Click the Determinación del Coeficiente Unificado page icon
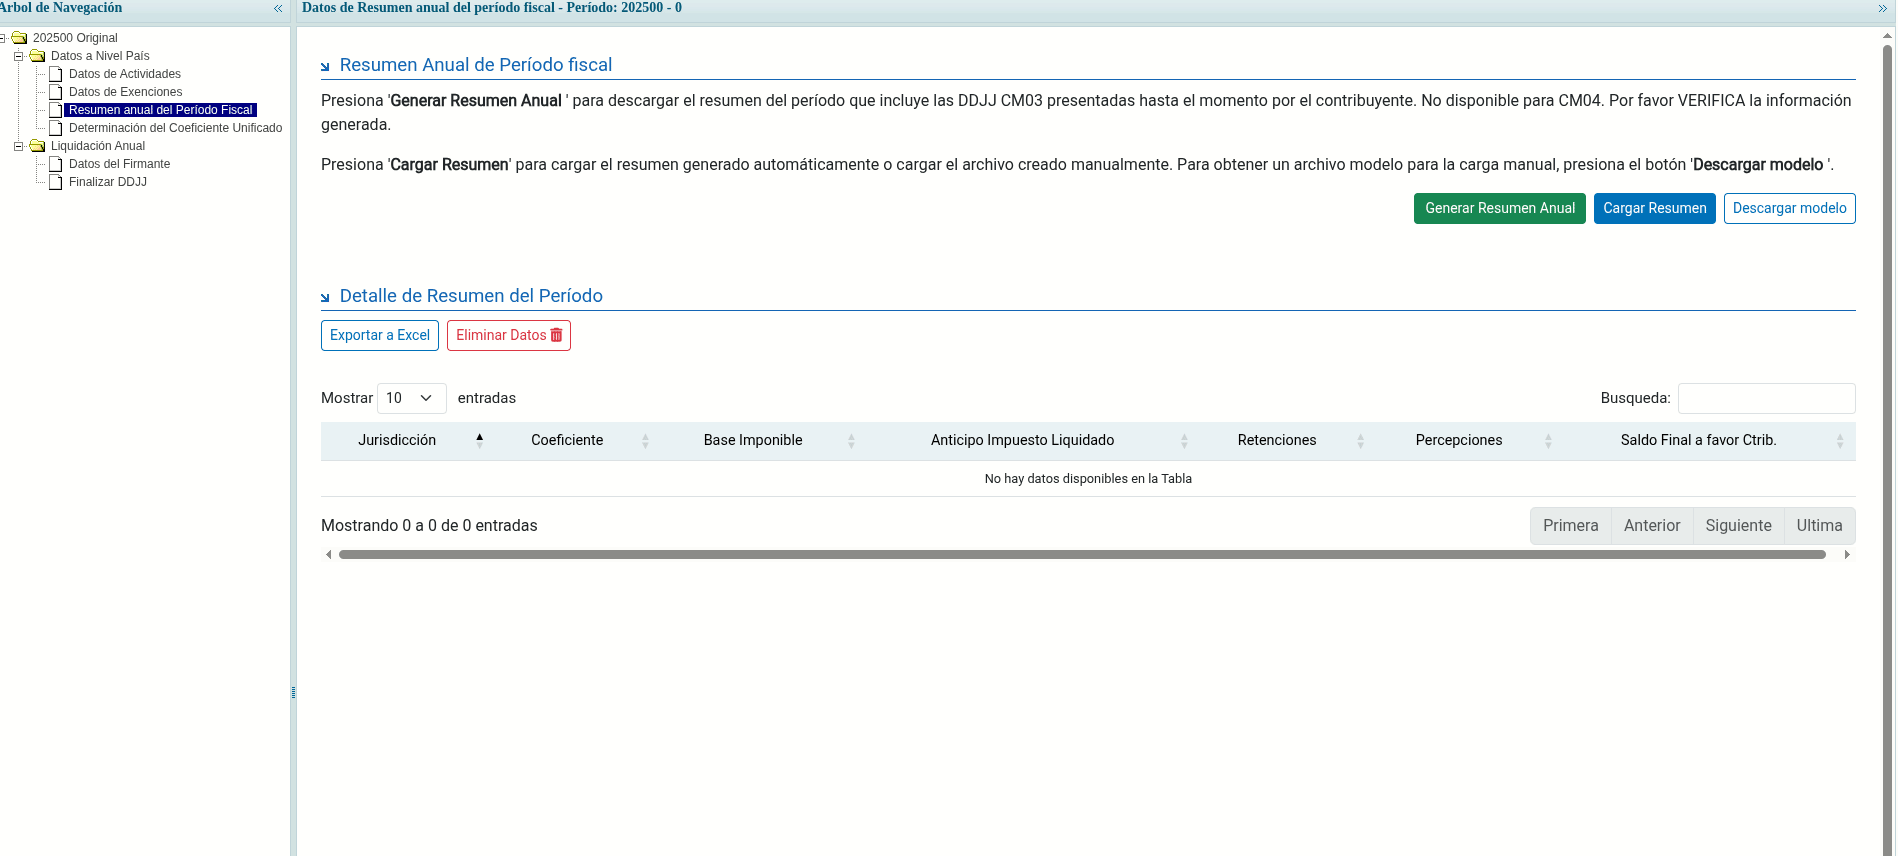 (x=56, y=128)
